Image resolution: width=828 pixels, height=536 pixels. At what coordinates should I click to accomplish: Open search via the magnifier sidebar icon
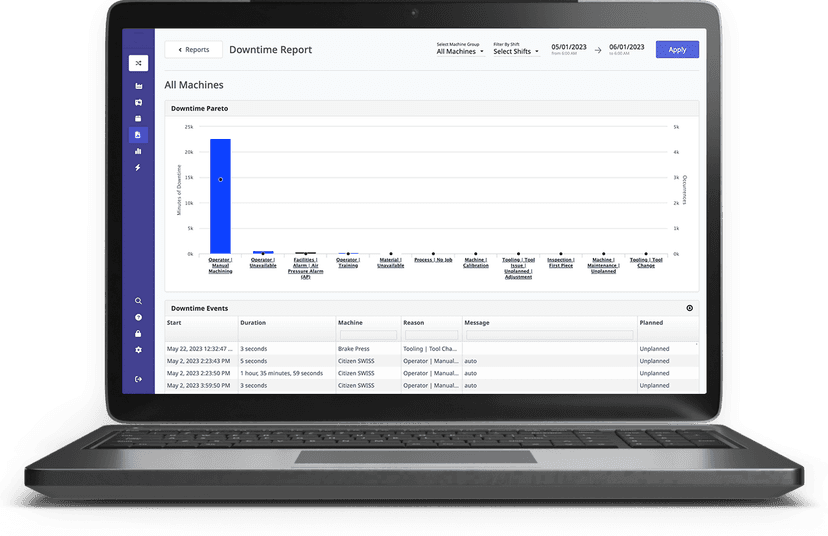138,301
